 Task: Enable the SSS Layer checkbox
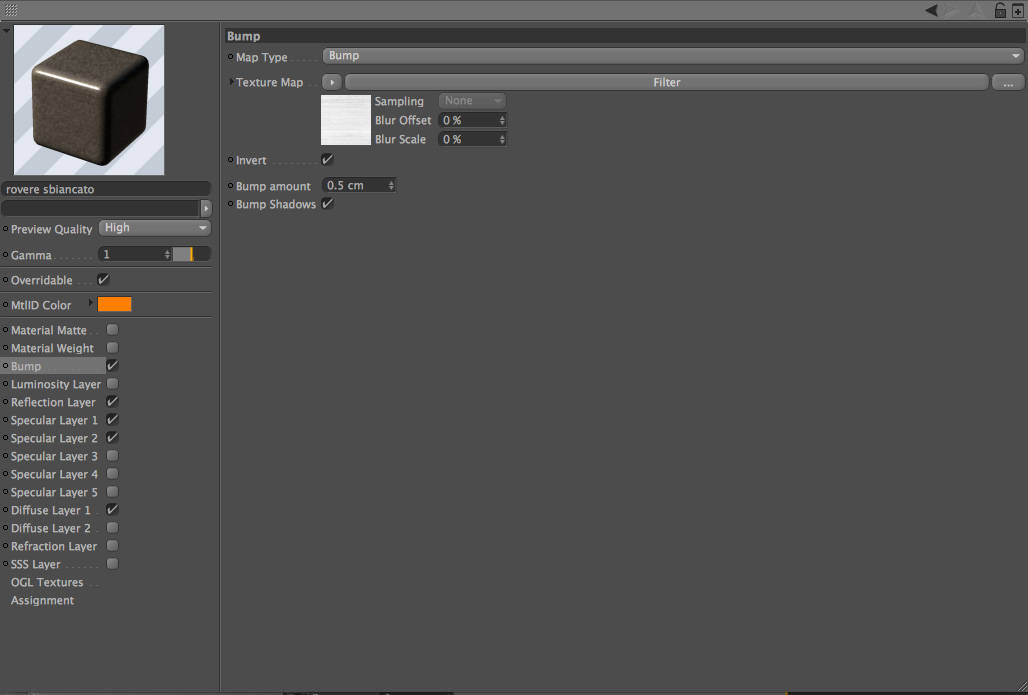tap(113, 564)
